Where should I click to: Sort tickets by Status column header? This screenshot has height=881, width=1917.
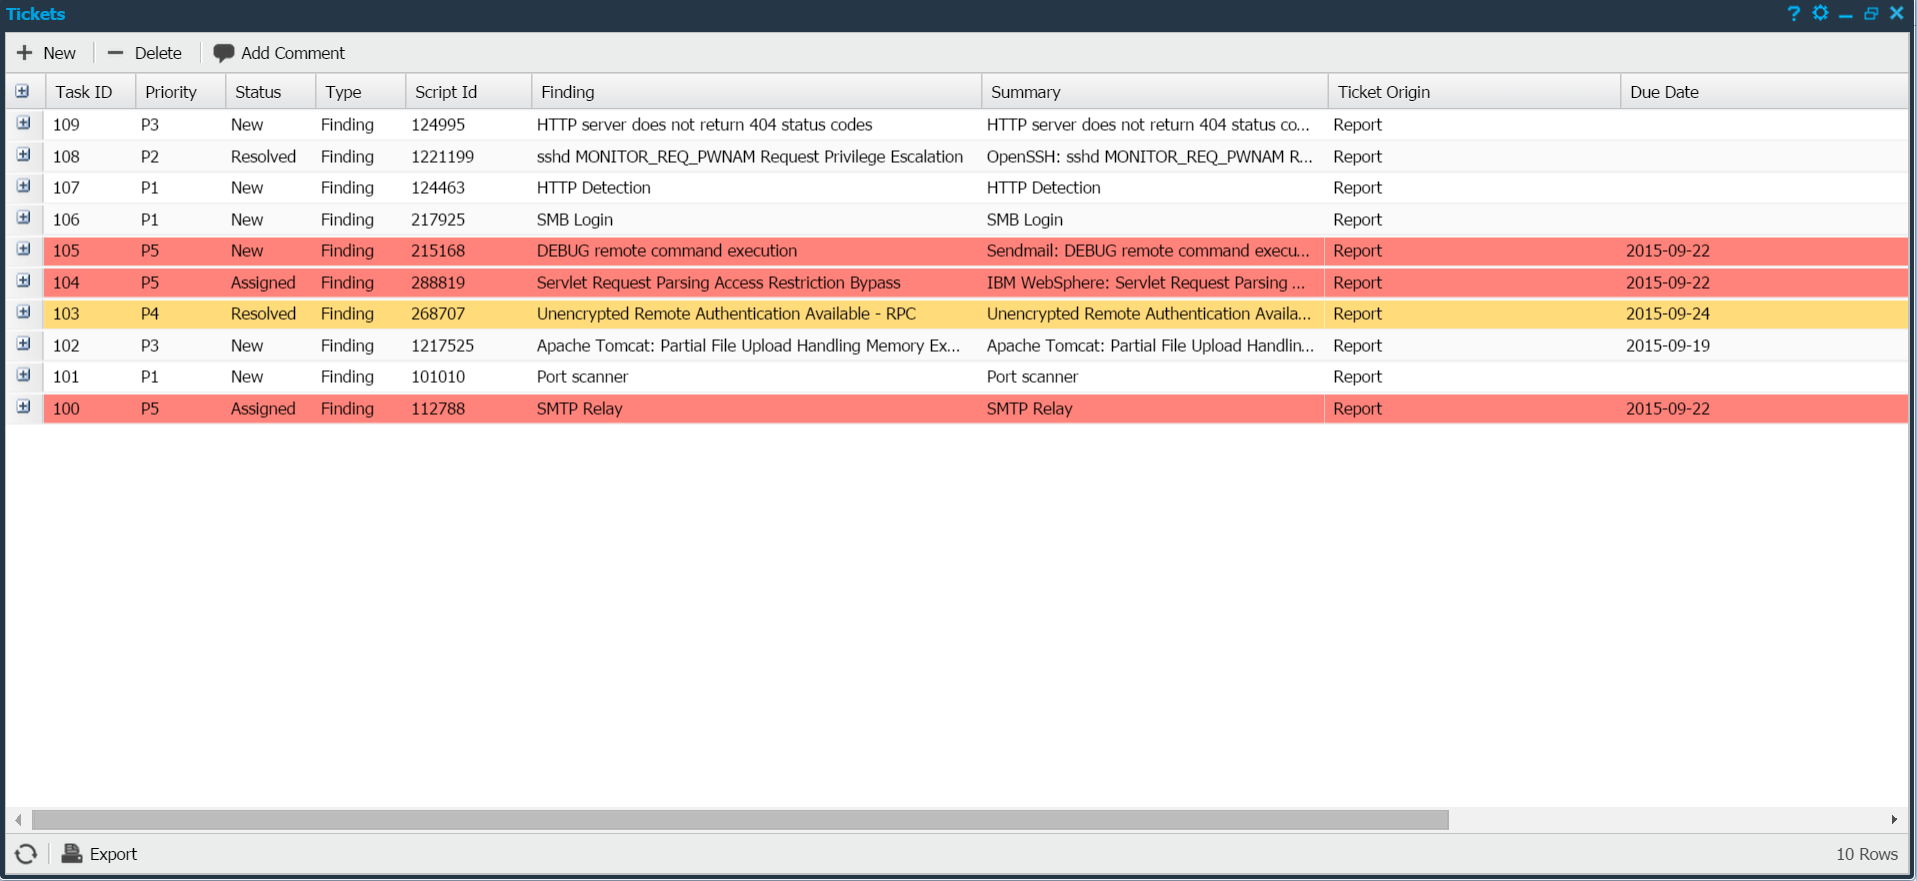(258, 92)
